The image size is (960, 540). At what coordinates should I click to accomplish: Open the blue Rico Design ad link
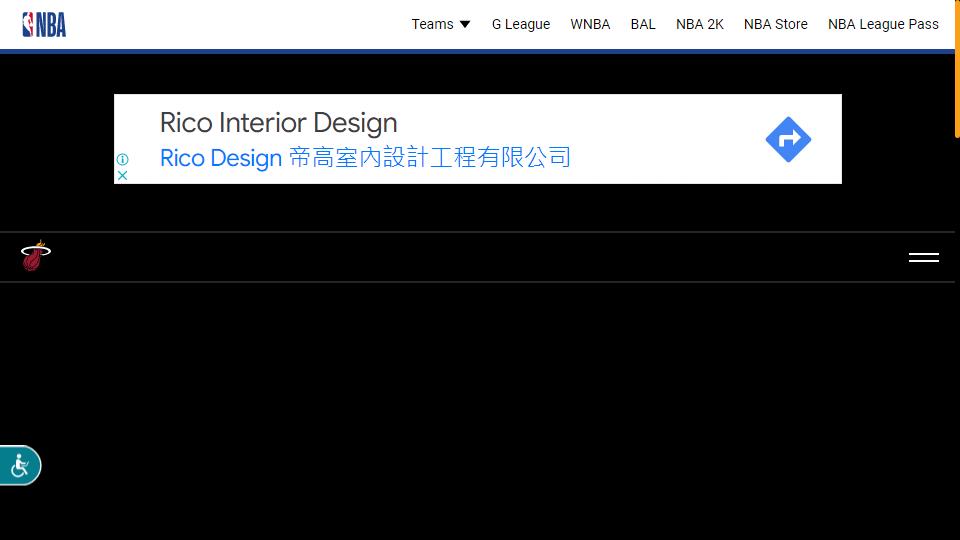coord(221,158)
